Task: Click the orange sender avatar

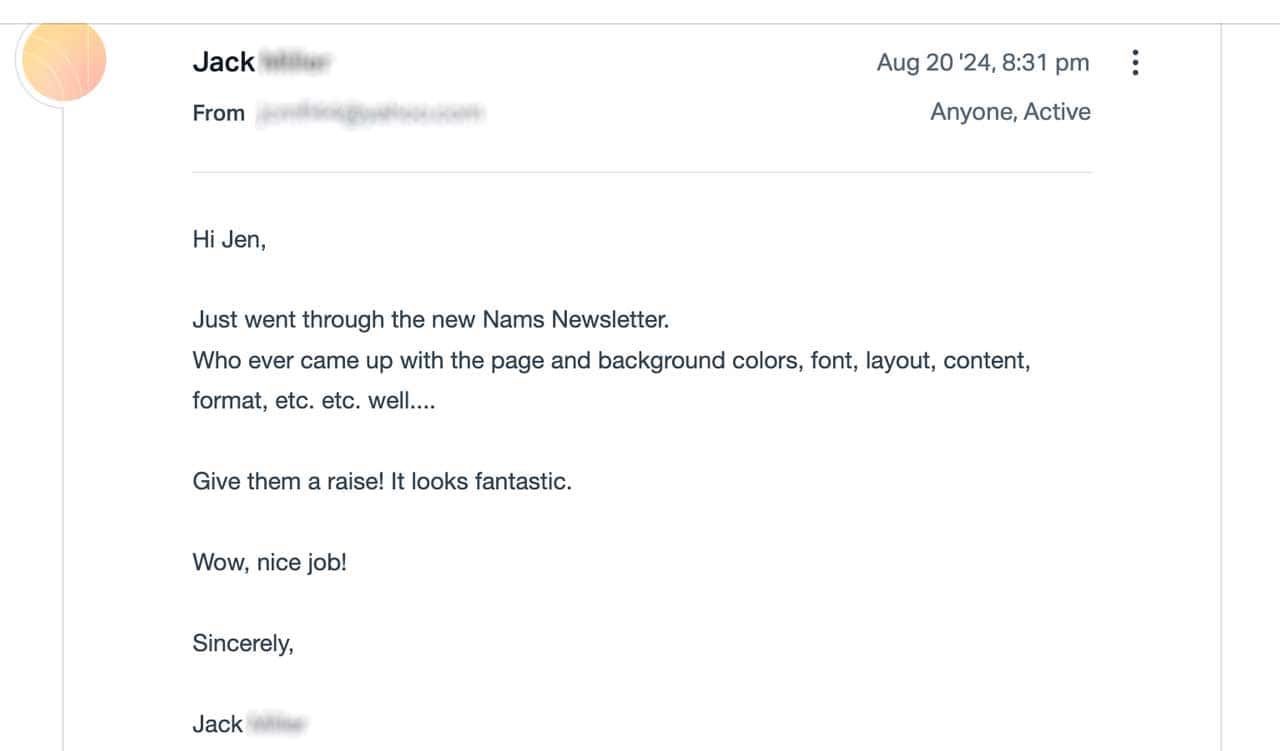Action: (64, 61)
